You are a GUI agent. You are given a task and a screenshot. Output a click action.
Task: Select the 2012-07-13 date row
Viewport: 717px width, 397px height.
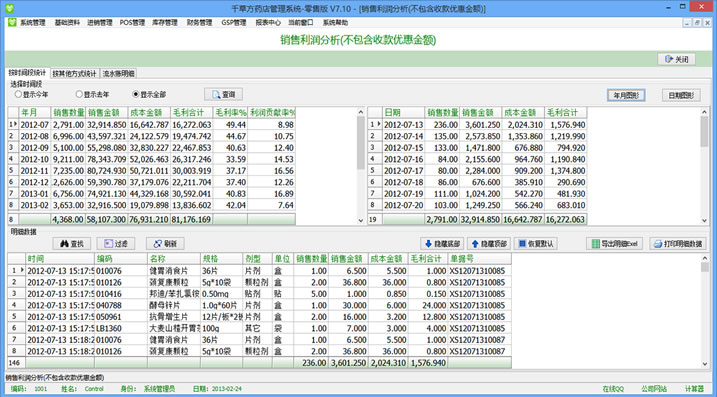477,124
